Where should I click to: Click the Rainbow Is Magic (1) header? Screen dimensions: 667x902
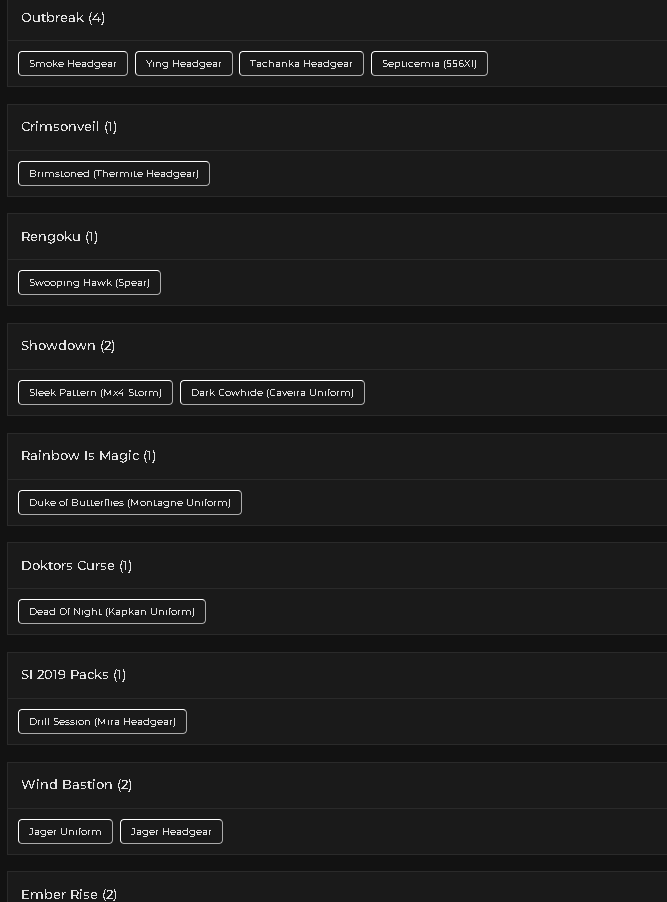(337, 456)
